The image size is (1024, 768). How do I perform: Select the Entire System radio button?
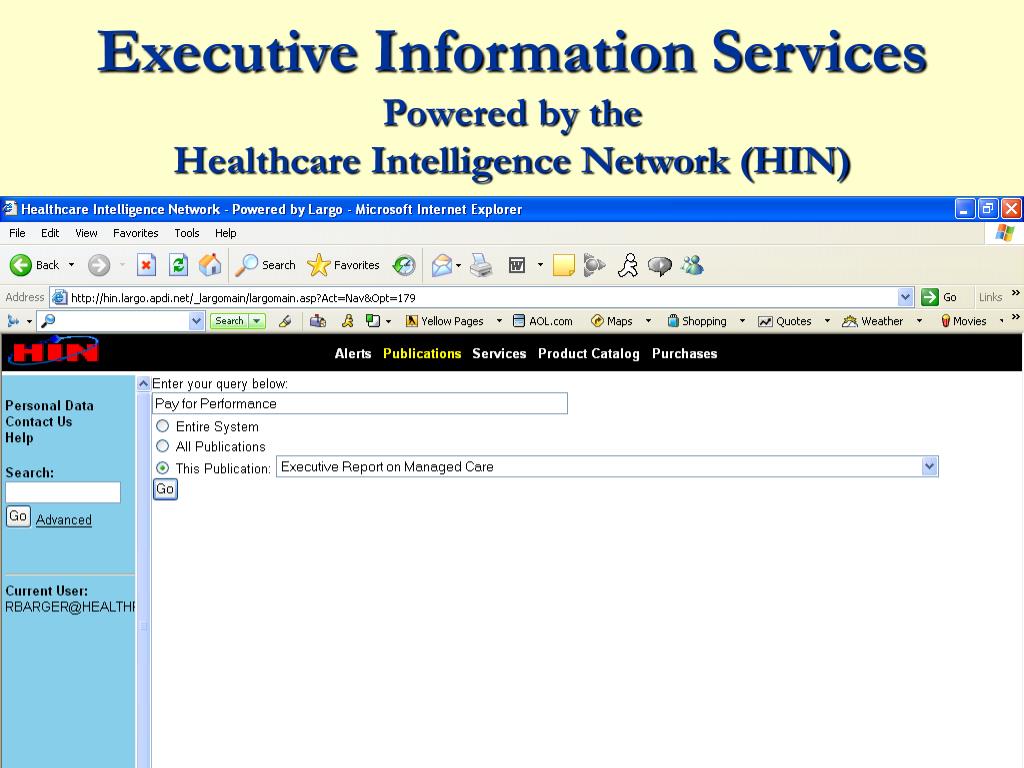163,426
